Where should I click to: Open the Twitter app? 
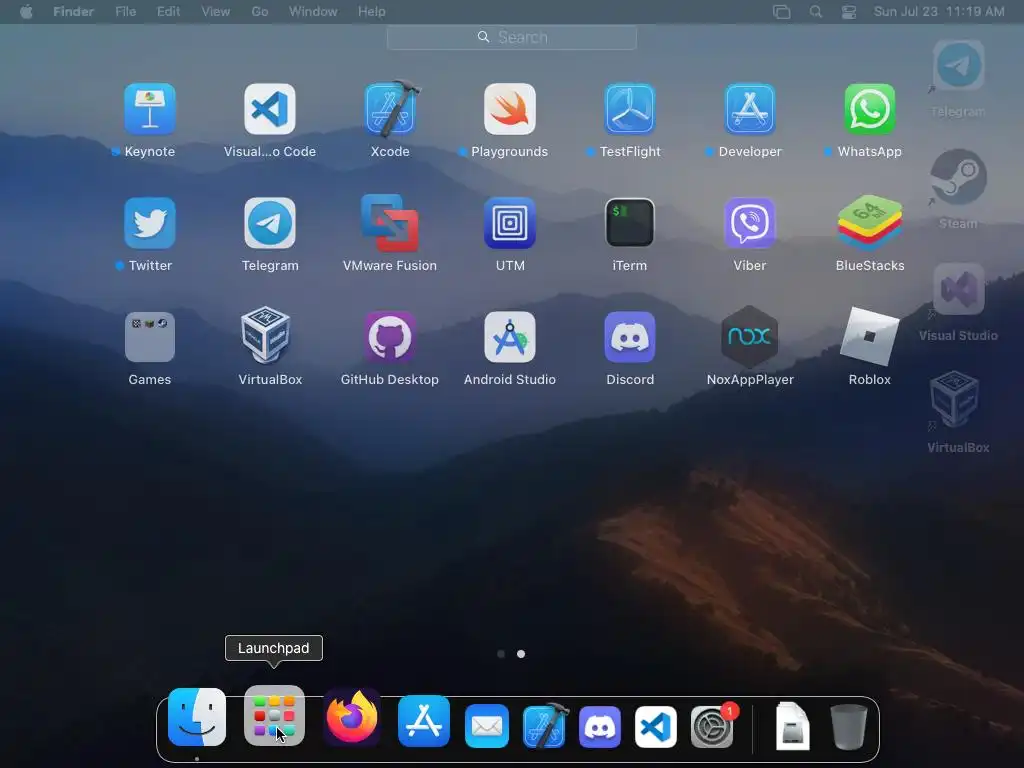tap(150, 223)
